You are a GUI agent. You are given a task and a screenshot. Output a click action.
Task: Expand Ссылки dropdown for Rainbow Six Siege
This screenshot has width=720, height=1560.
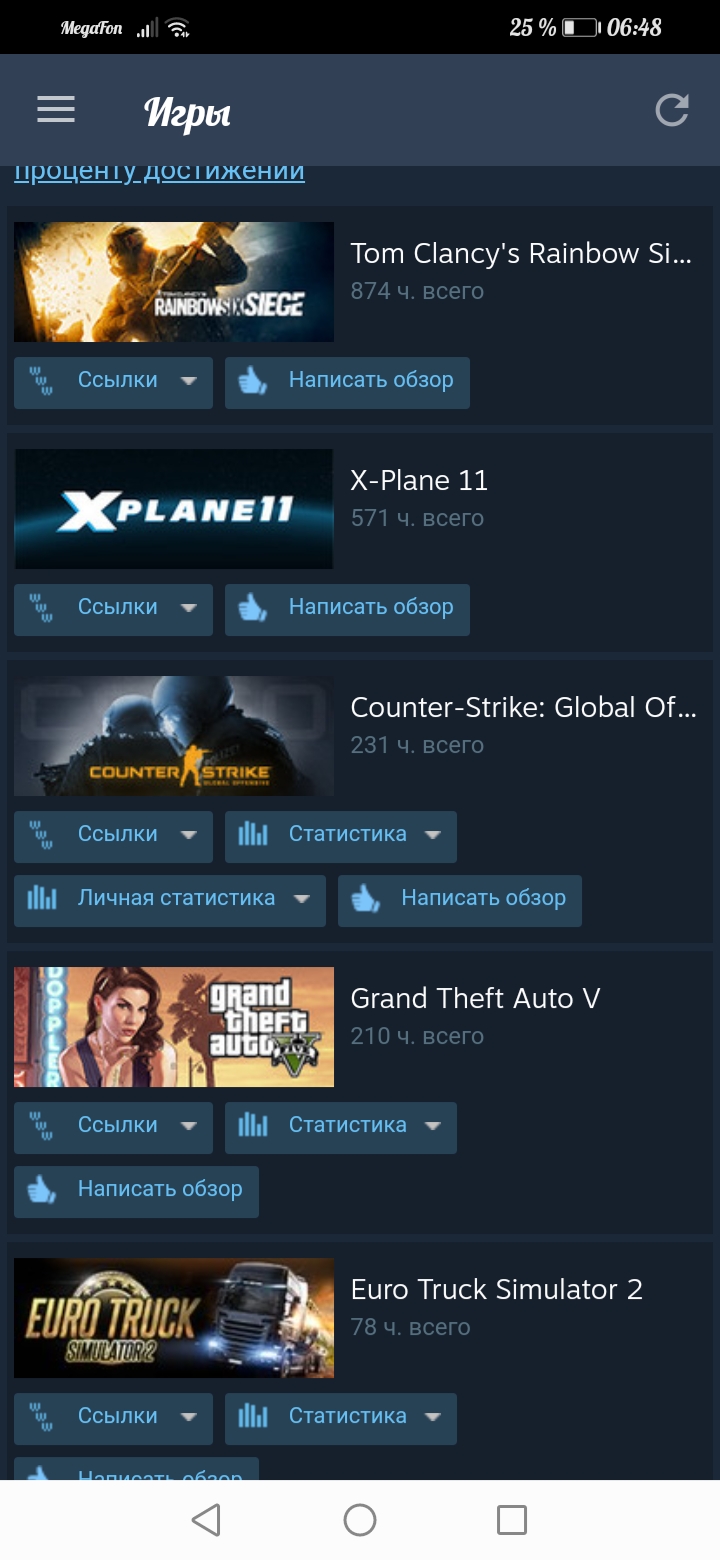click(189, 381)
